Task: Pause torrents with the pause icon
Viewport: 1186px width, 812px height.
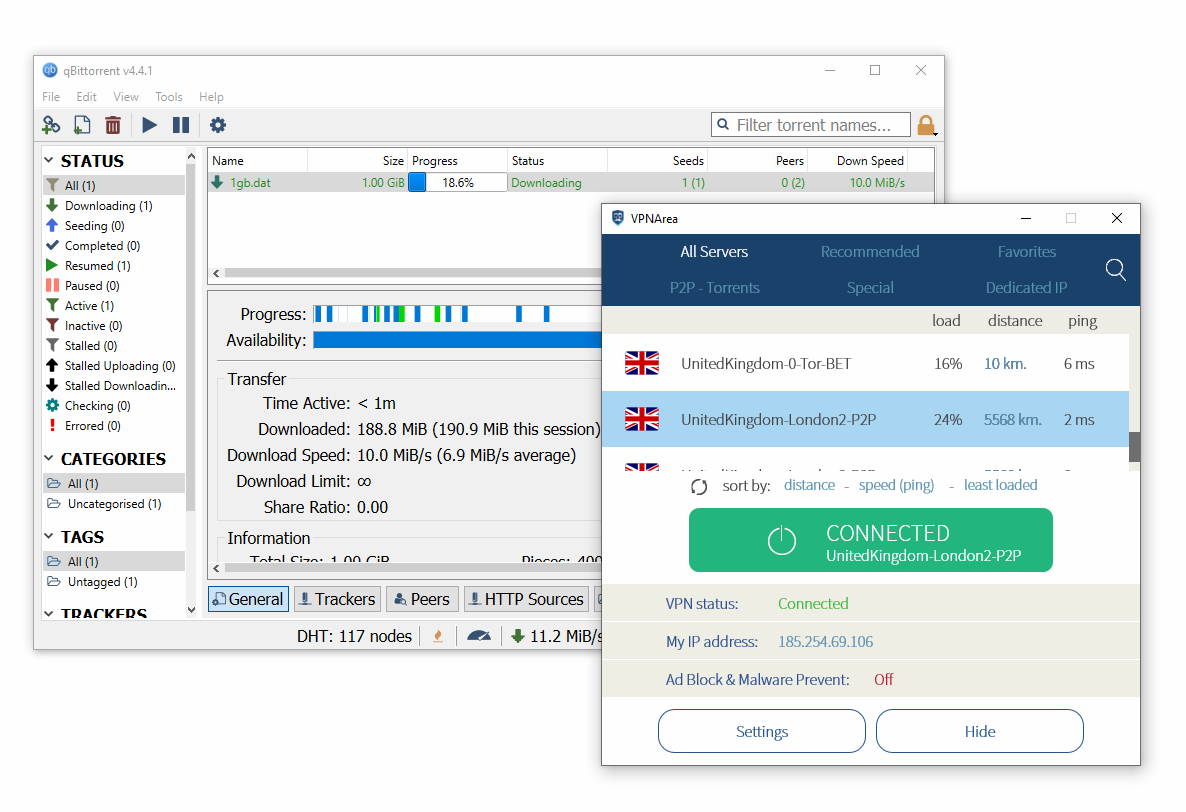Action: click(181, 125)
